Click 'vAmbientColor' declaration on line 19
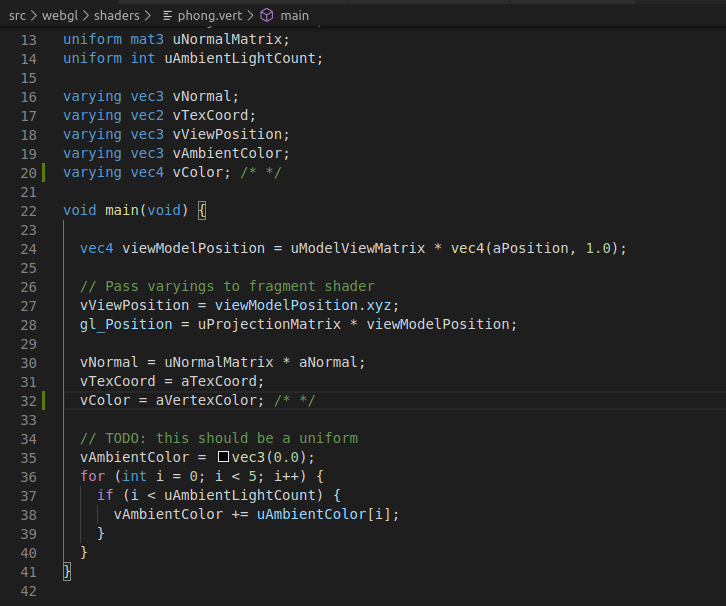This screenshot has height=606, width=726. point(227,153)
